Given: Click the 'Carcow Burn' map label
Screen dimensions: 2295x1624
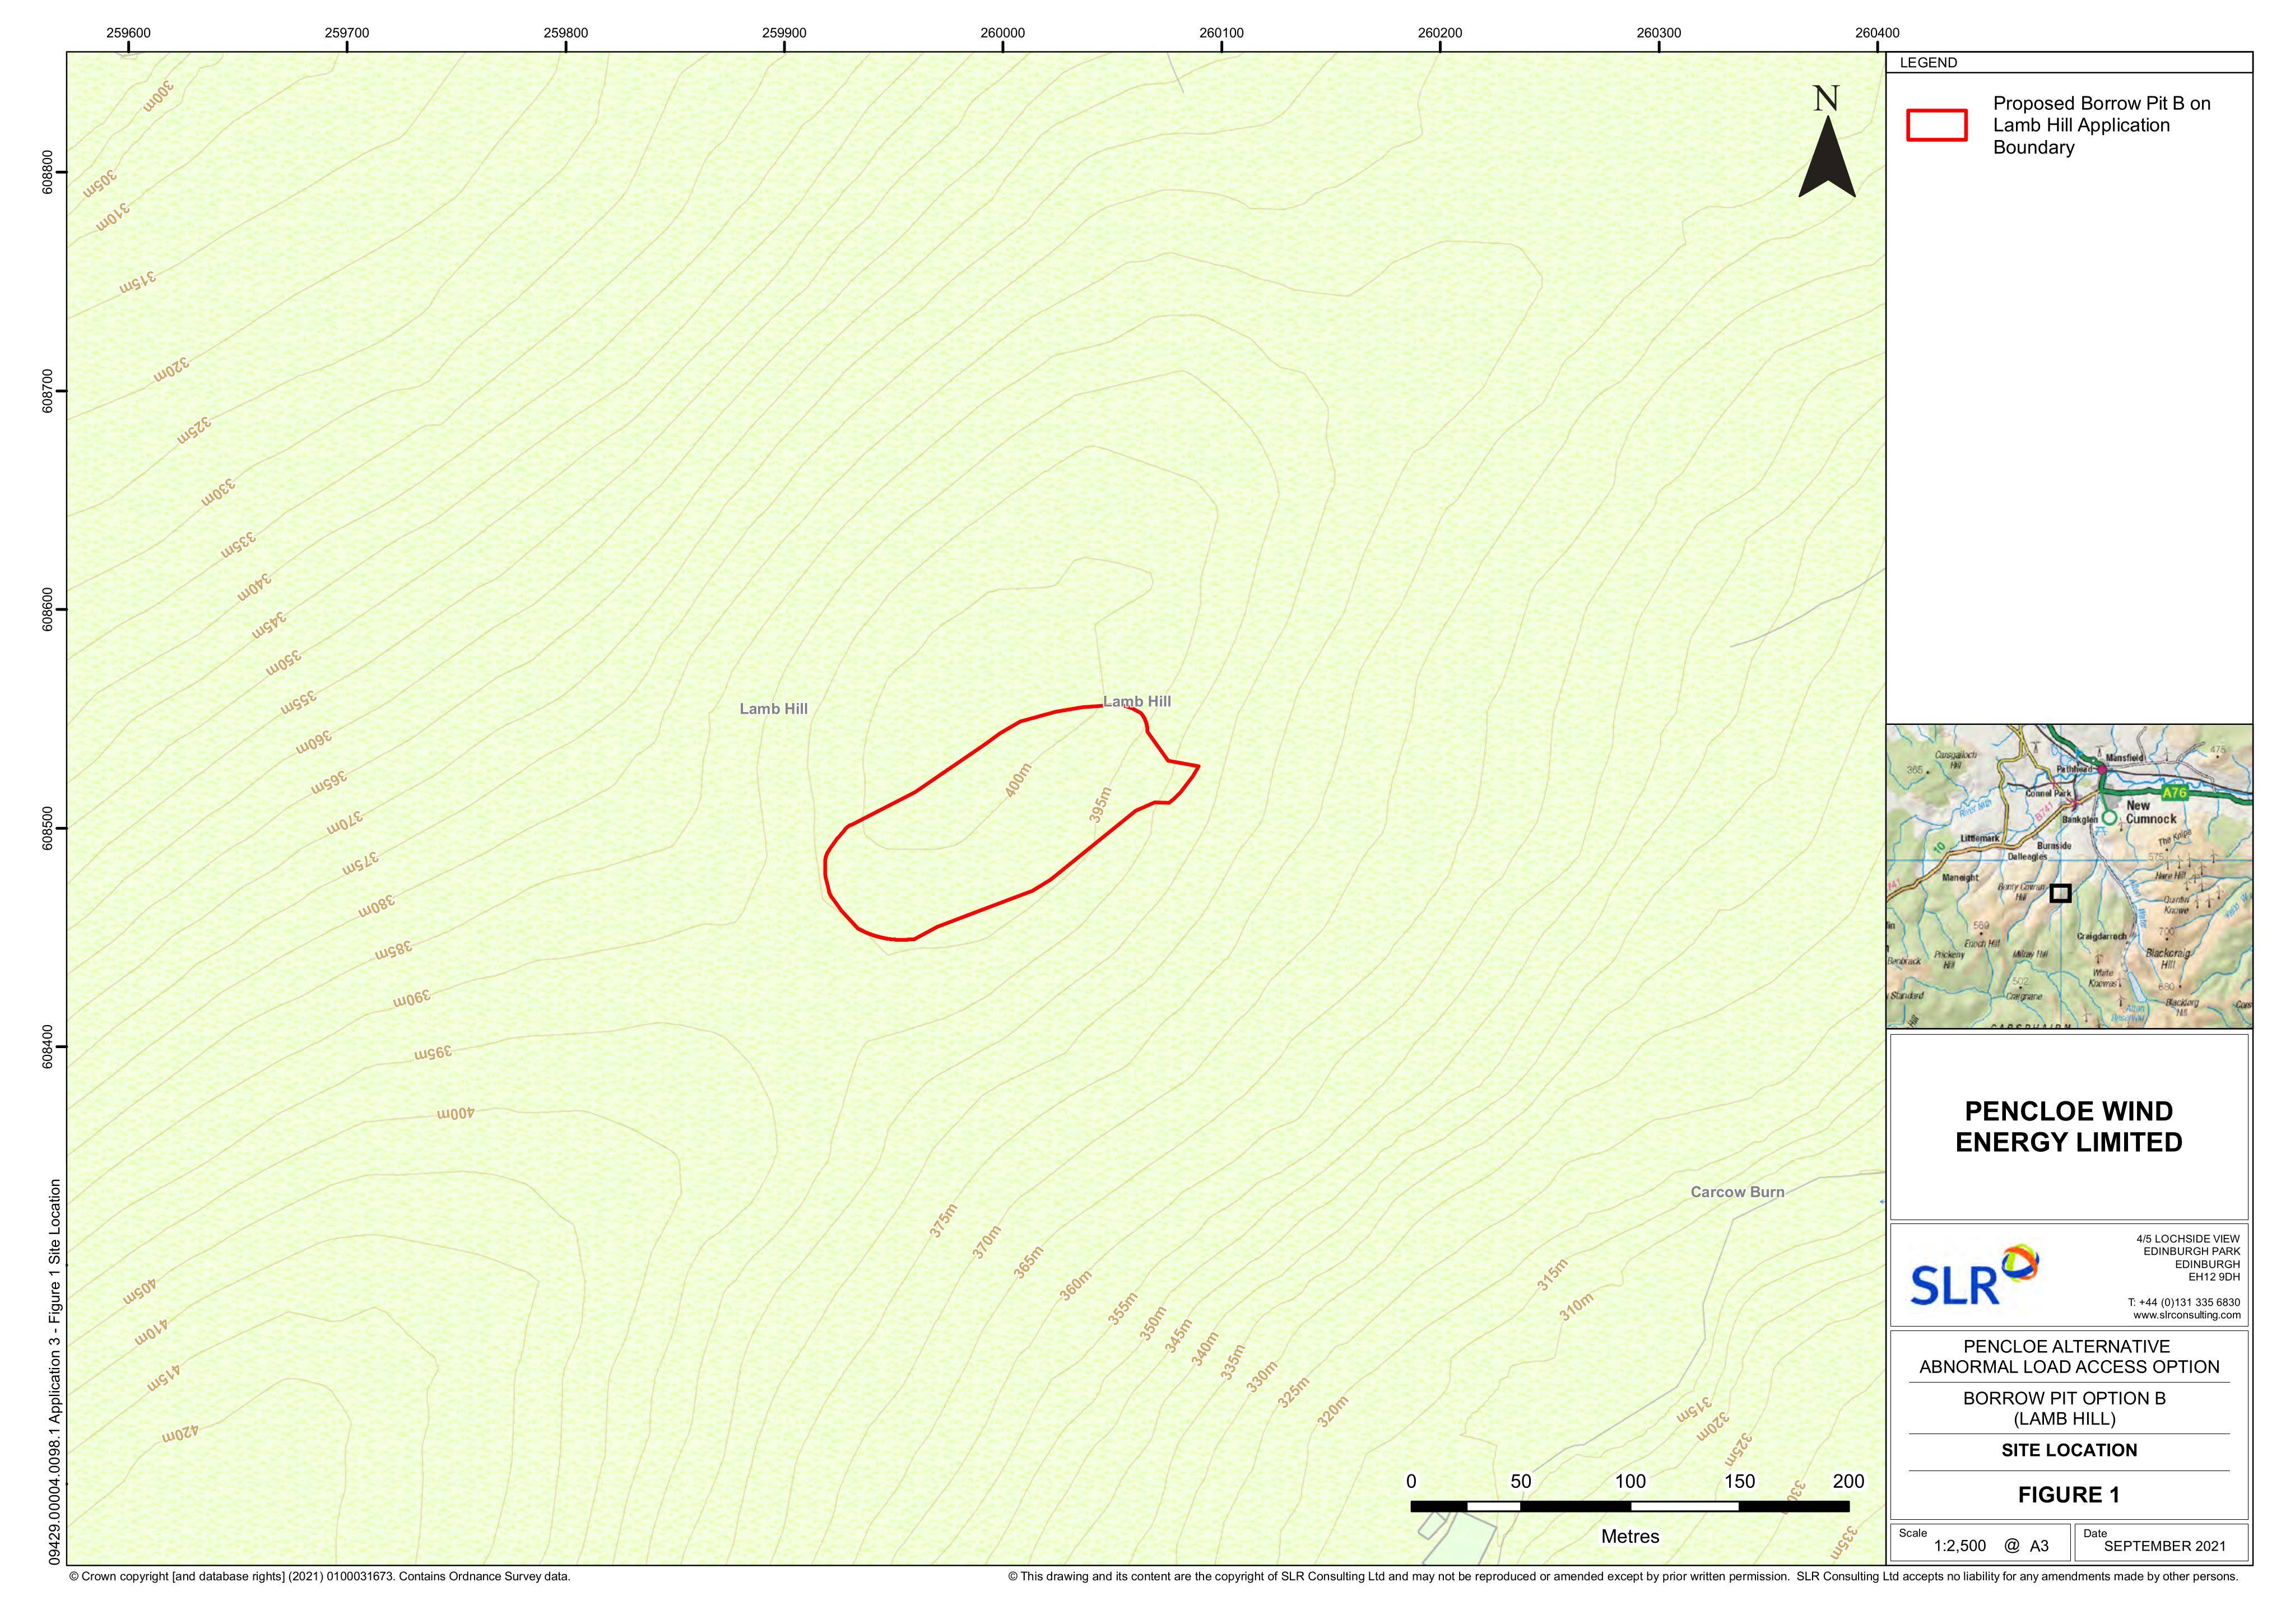Looking at the screenshot, I should pyautogui.click(x=1737, y=1192).
